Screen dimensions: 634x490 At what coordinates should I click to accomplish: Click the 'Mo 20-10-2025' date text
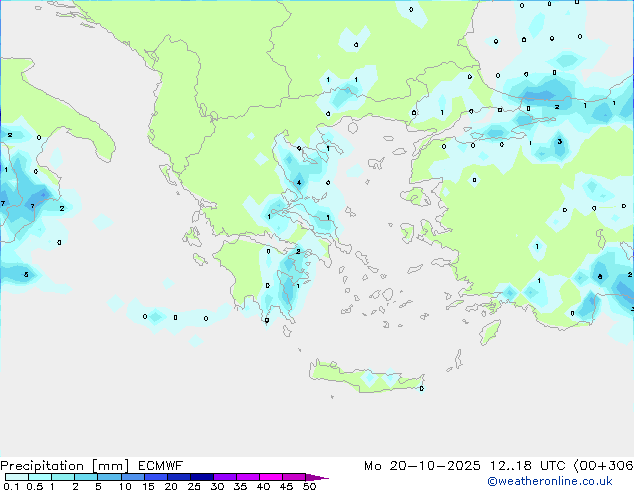click(422, 466)
